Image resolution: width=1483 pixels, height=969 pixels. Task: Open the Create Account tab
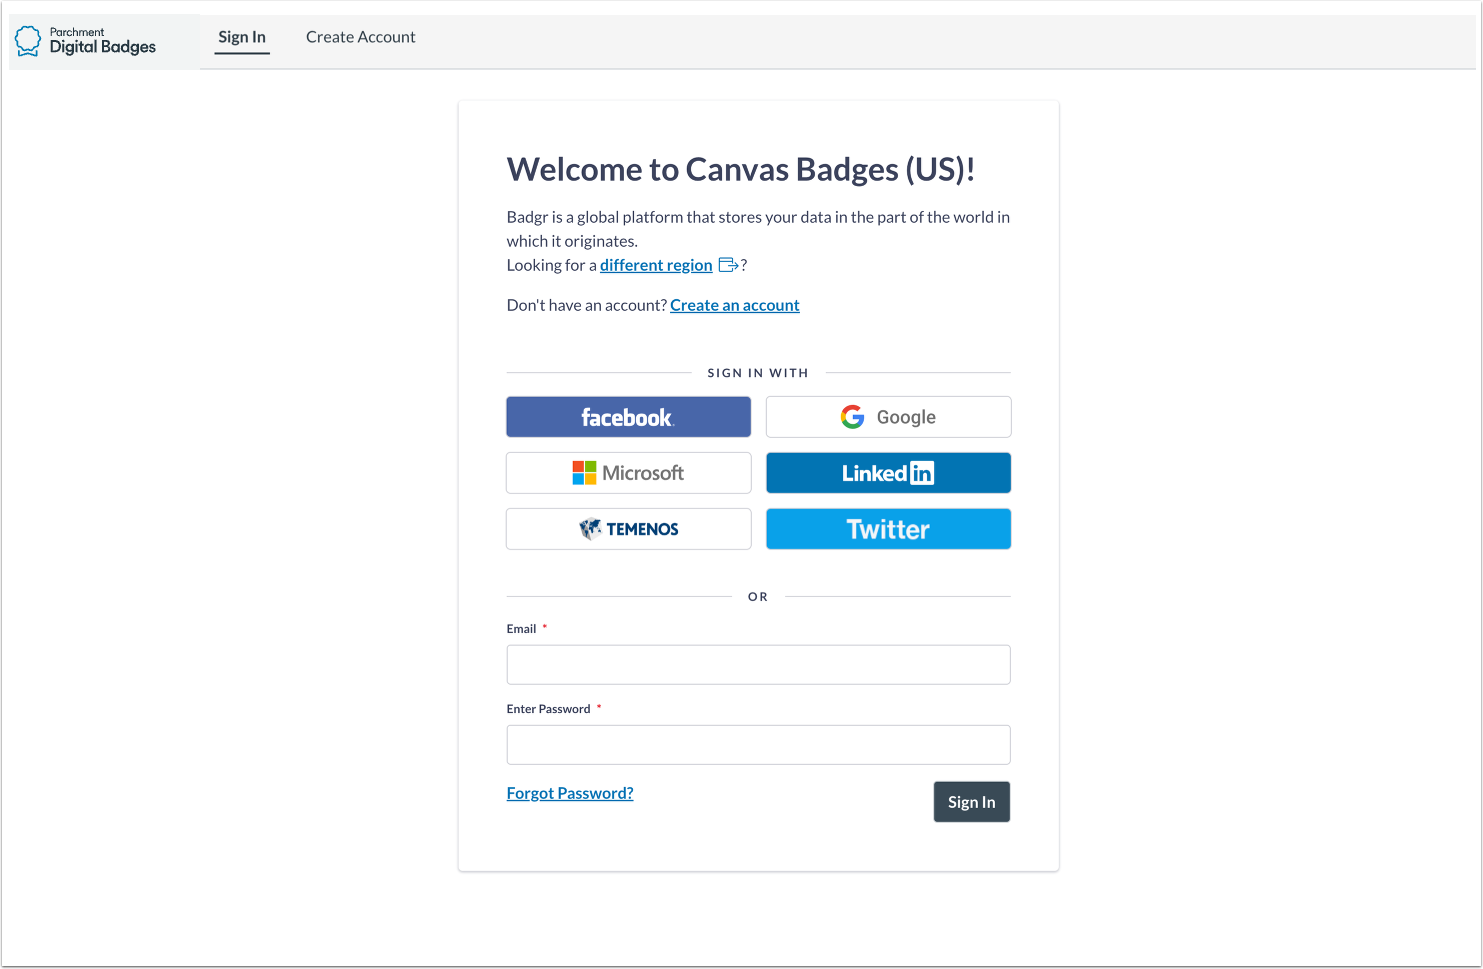(x=361, y=36)
